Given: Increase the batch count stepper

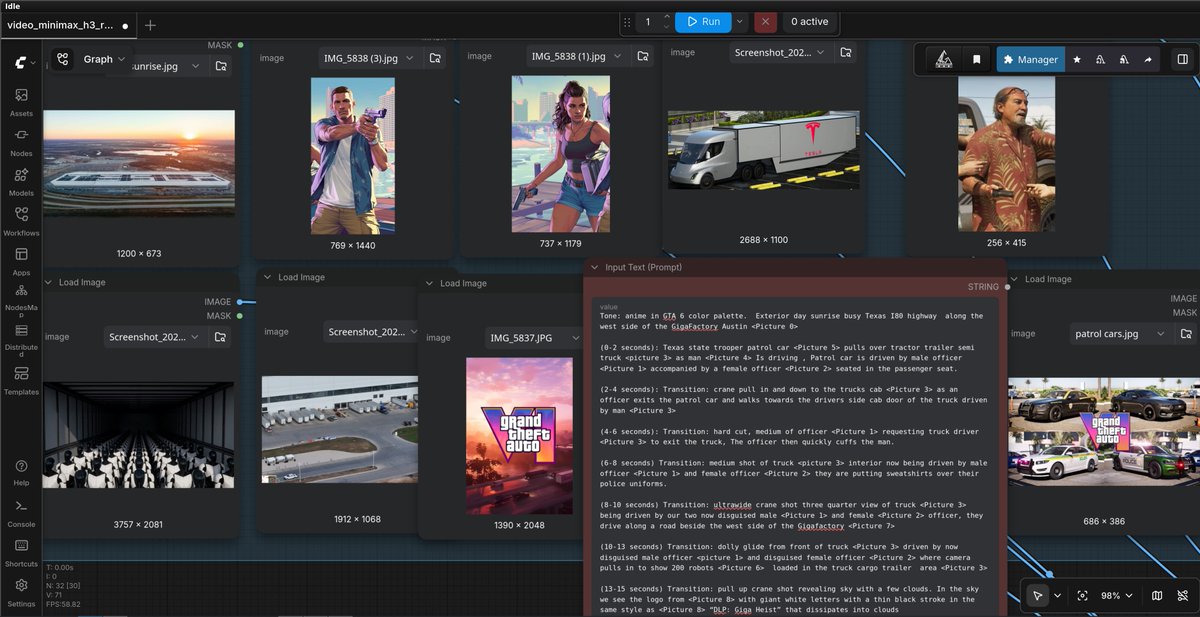Looking at the screenshot, I should coord(667,16).
